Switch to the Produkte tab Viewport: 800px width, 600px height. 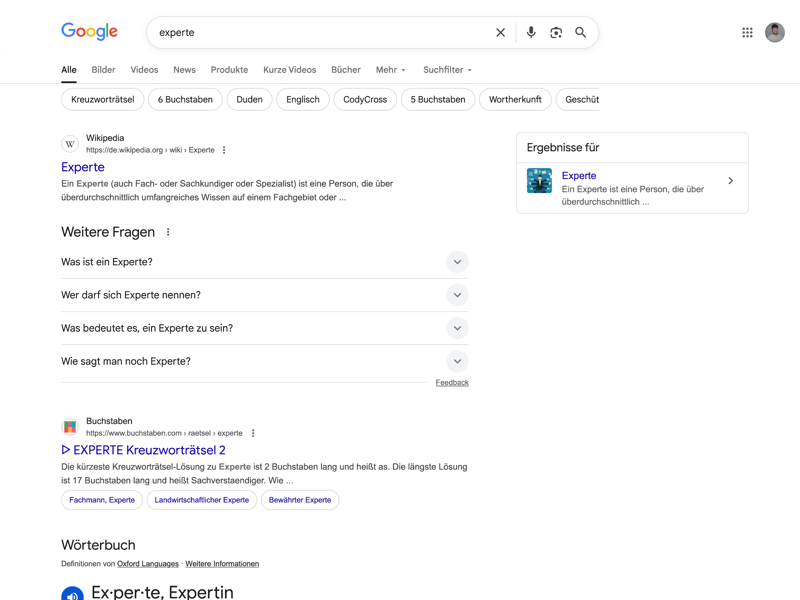coord(229,70)
